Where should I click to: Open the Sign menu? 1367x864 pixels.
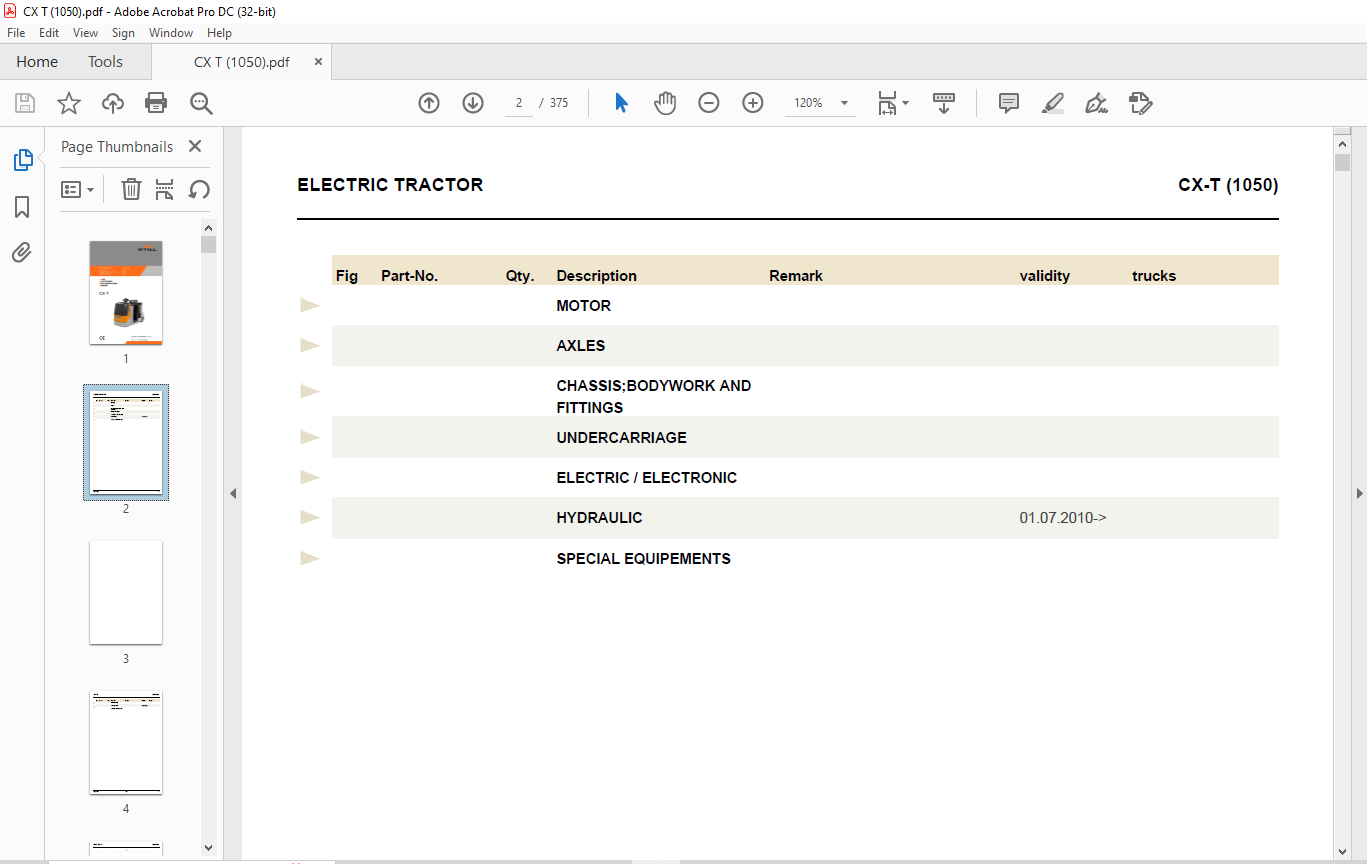(123, 33)
